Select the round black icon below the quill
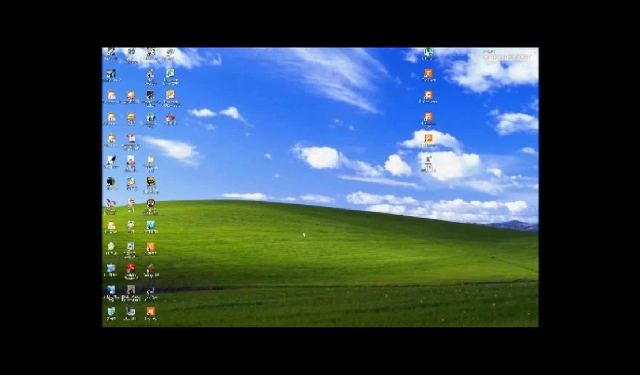The image size is (640, 375). (111, 181)
